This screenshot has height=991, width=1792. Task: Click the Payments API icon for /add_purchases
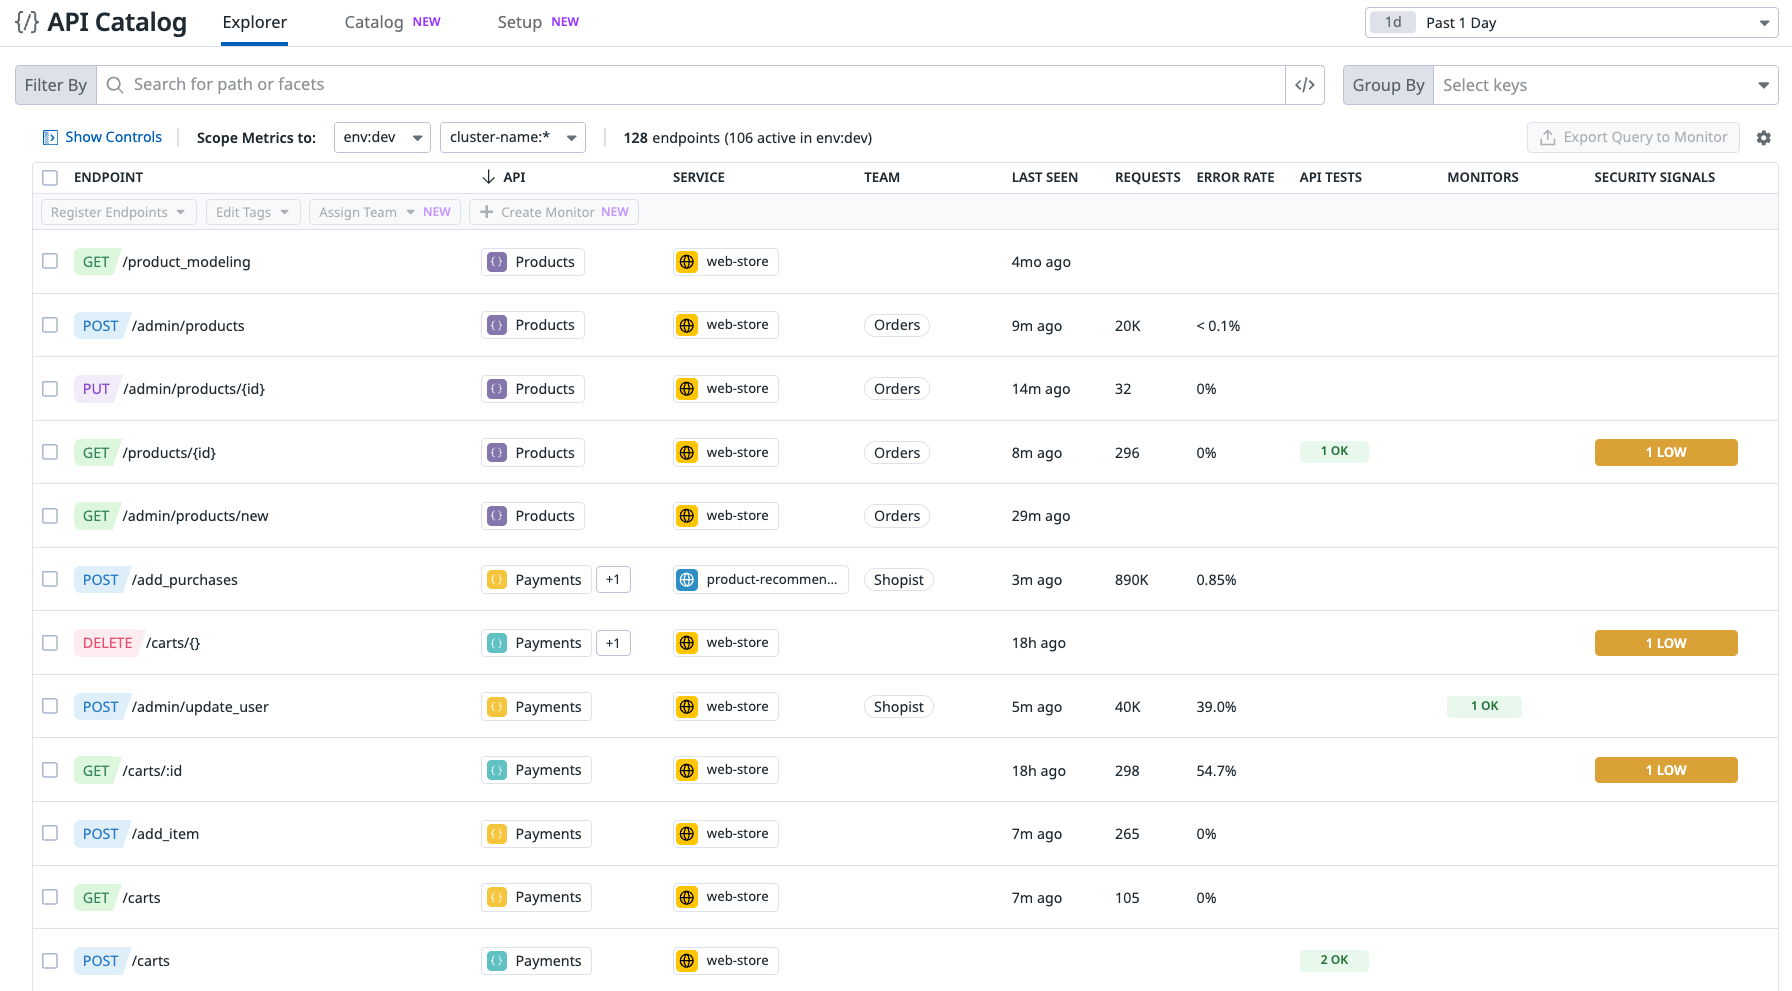[x=497, y=580]
